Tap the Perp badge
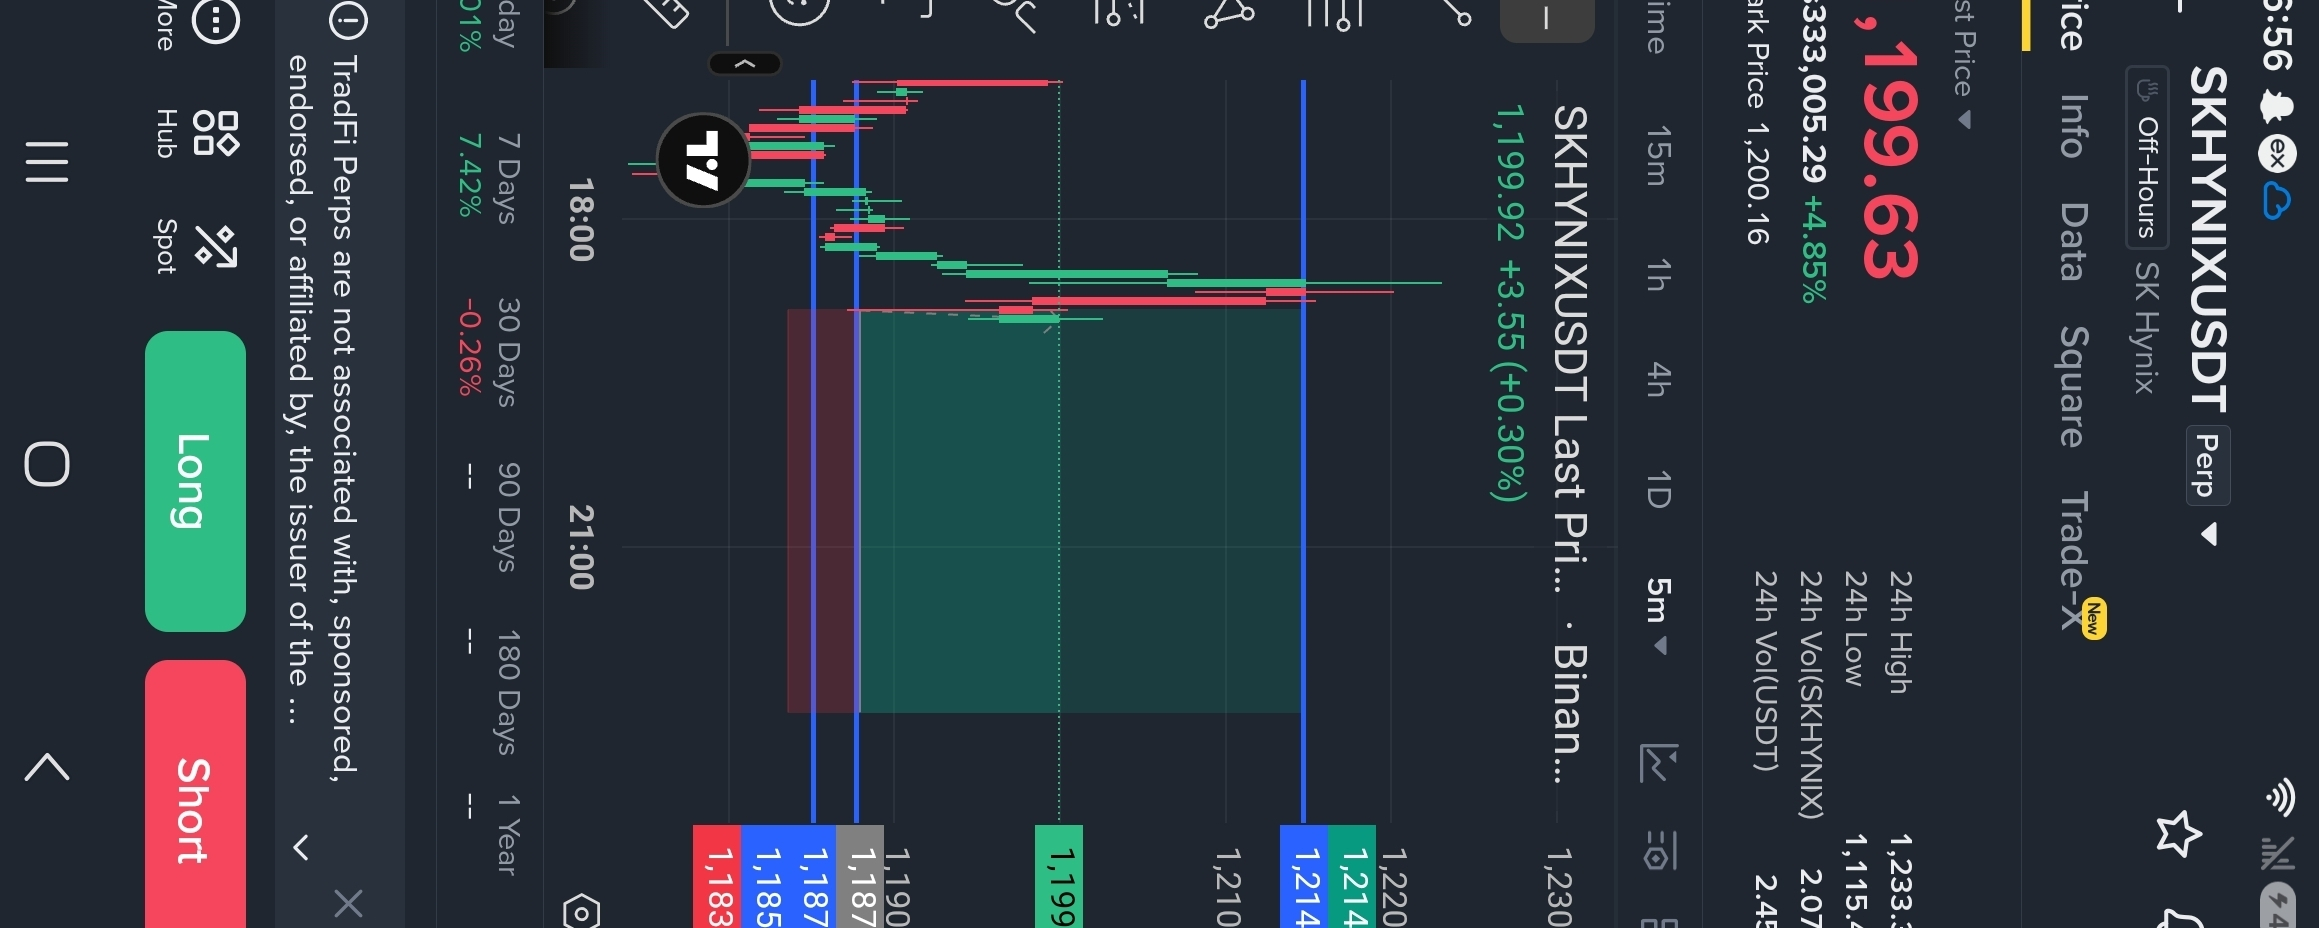The image size is (2319, 928). 2207,466
